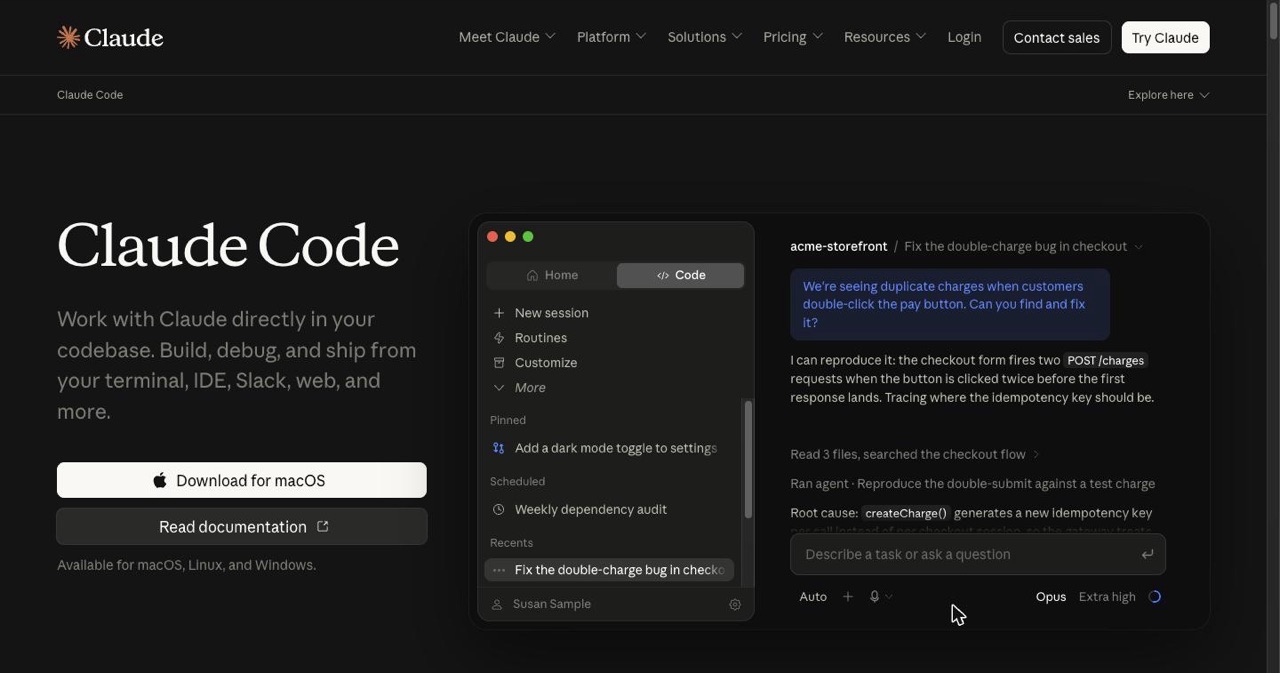Viewport: 1280px width, 673px height.
Task: Click Download for macOS
Action: (x=242, y=480)
